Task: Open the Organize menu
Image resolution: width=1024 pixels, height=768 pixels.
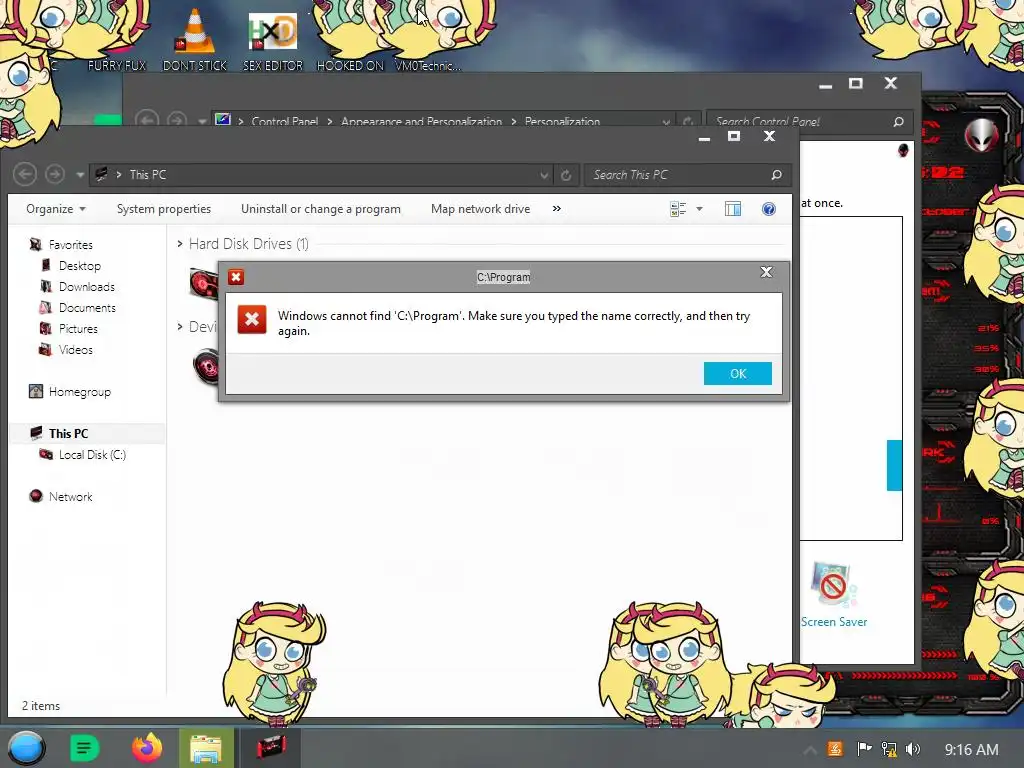Action: pos(56,209)
